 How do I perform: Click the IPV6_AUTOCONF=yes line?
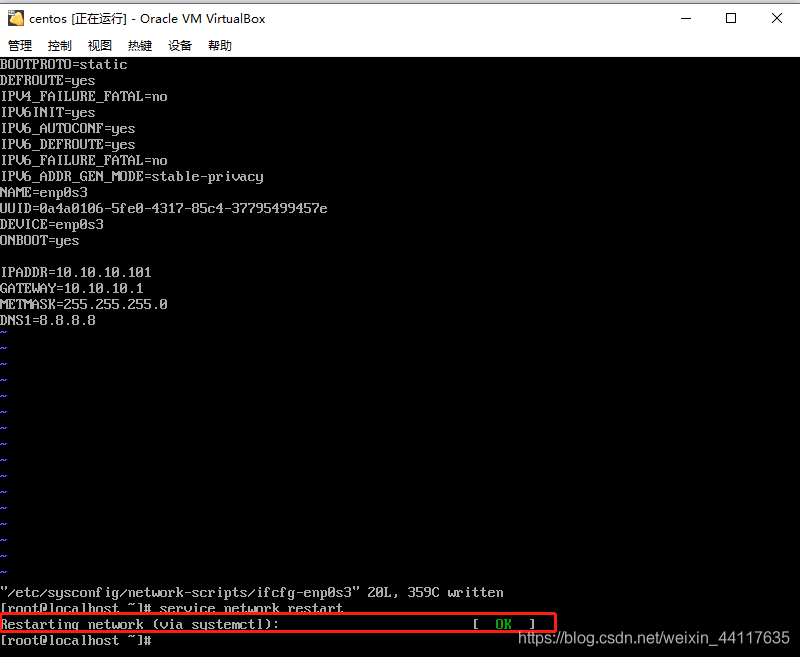(x=68, y=129)
